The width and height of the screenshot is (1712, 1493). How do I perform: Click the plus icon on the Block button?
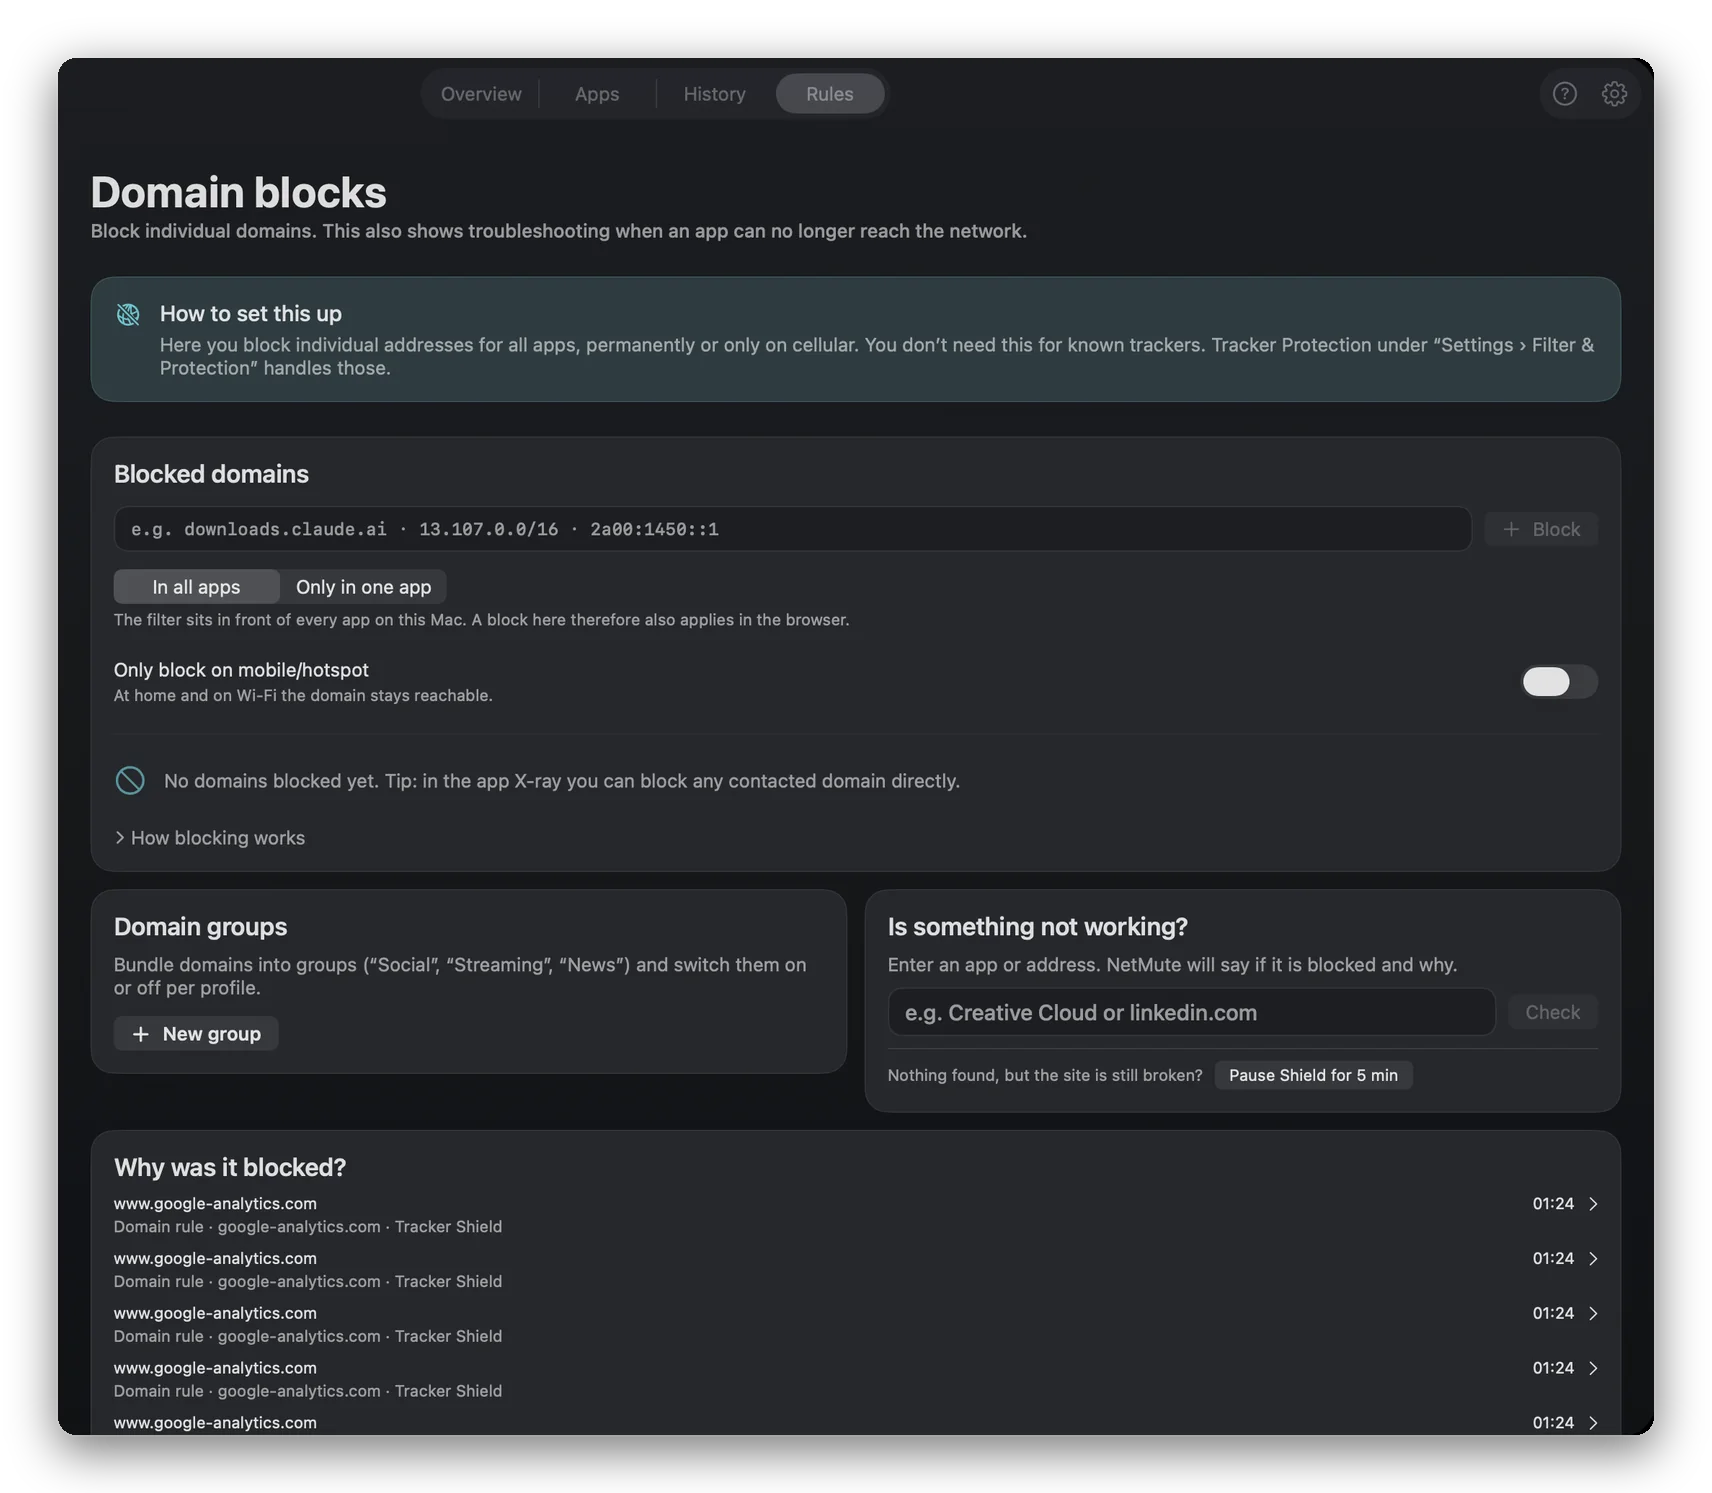pos(1511,529)
